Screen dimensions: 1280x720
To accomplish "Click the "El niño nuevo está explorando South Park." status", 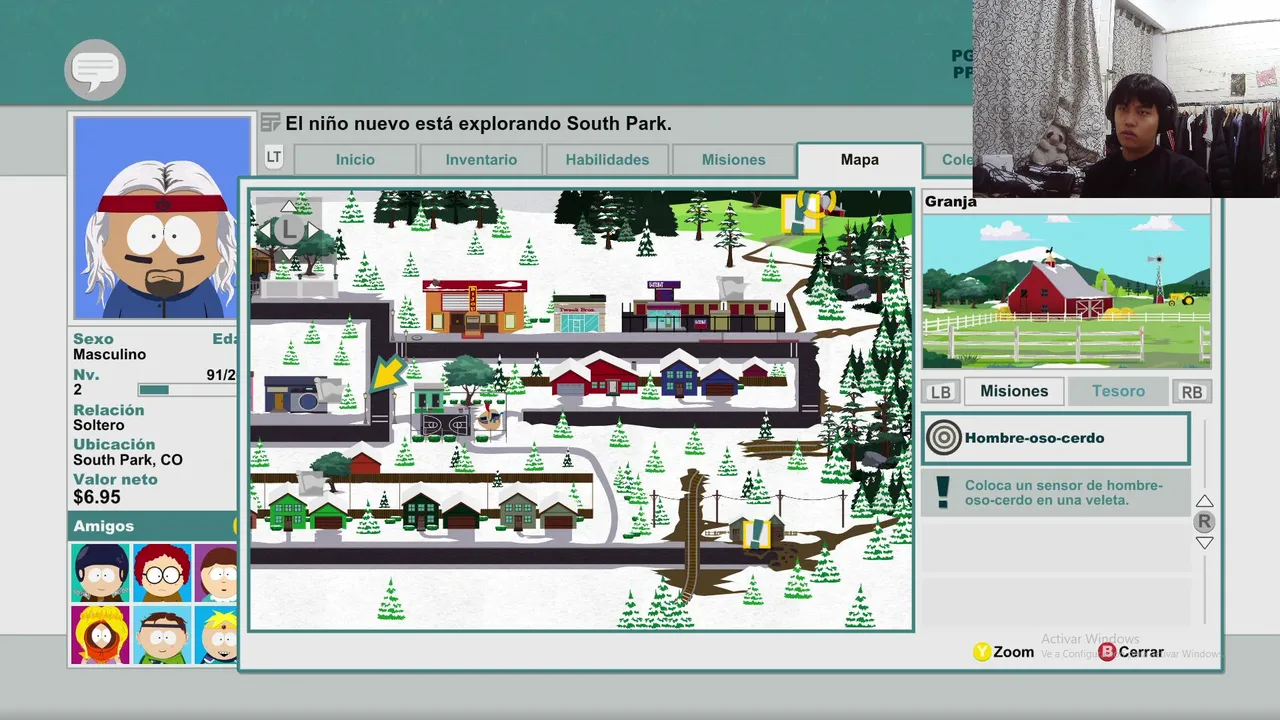I will click(478, 124).
